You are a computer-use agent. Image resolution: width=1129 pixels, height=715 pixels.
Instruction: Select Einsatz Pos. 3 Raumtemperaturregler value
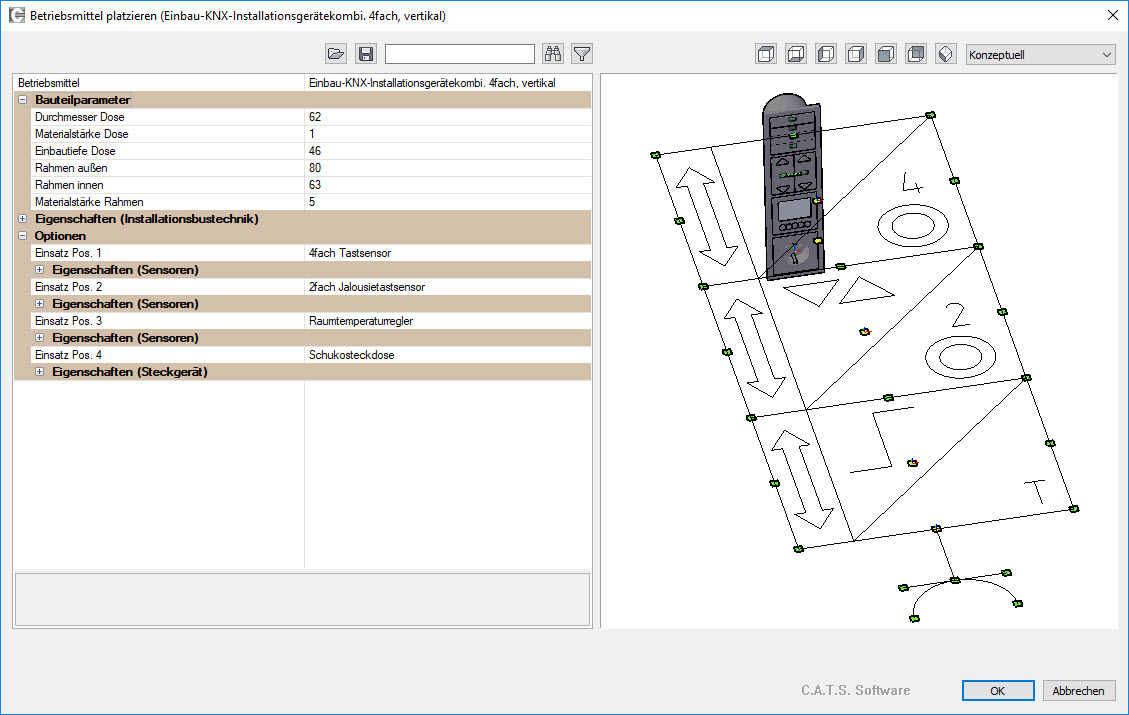click(x=447, y=321)
